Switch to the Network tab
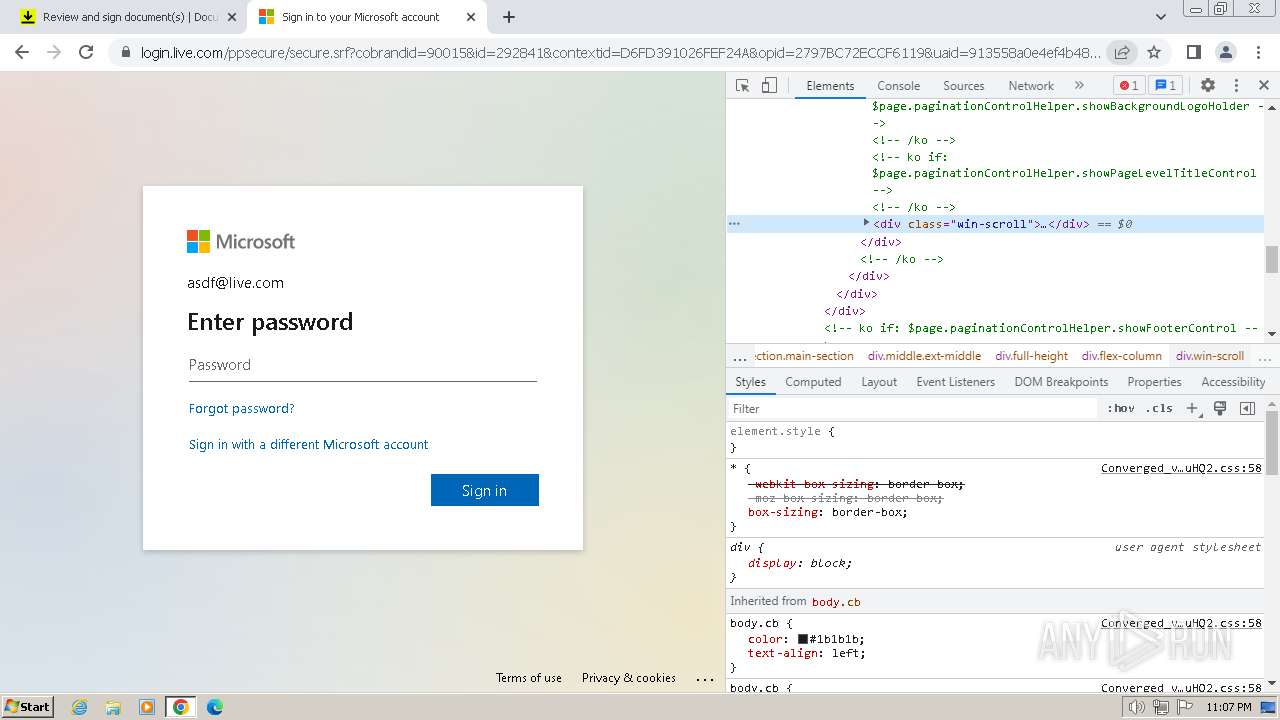Viewport: 1280px width, 720px height. point(1031,86)
